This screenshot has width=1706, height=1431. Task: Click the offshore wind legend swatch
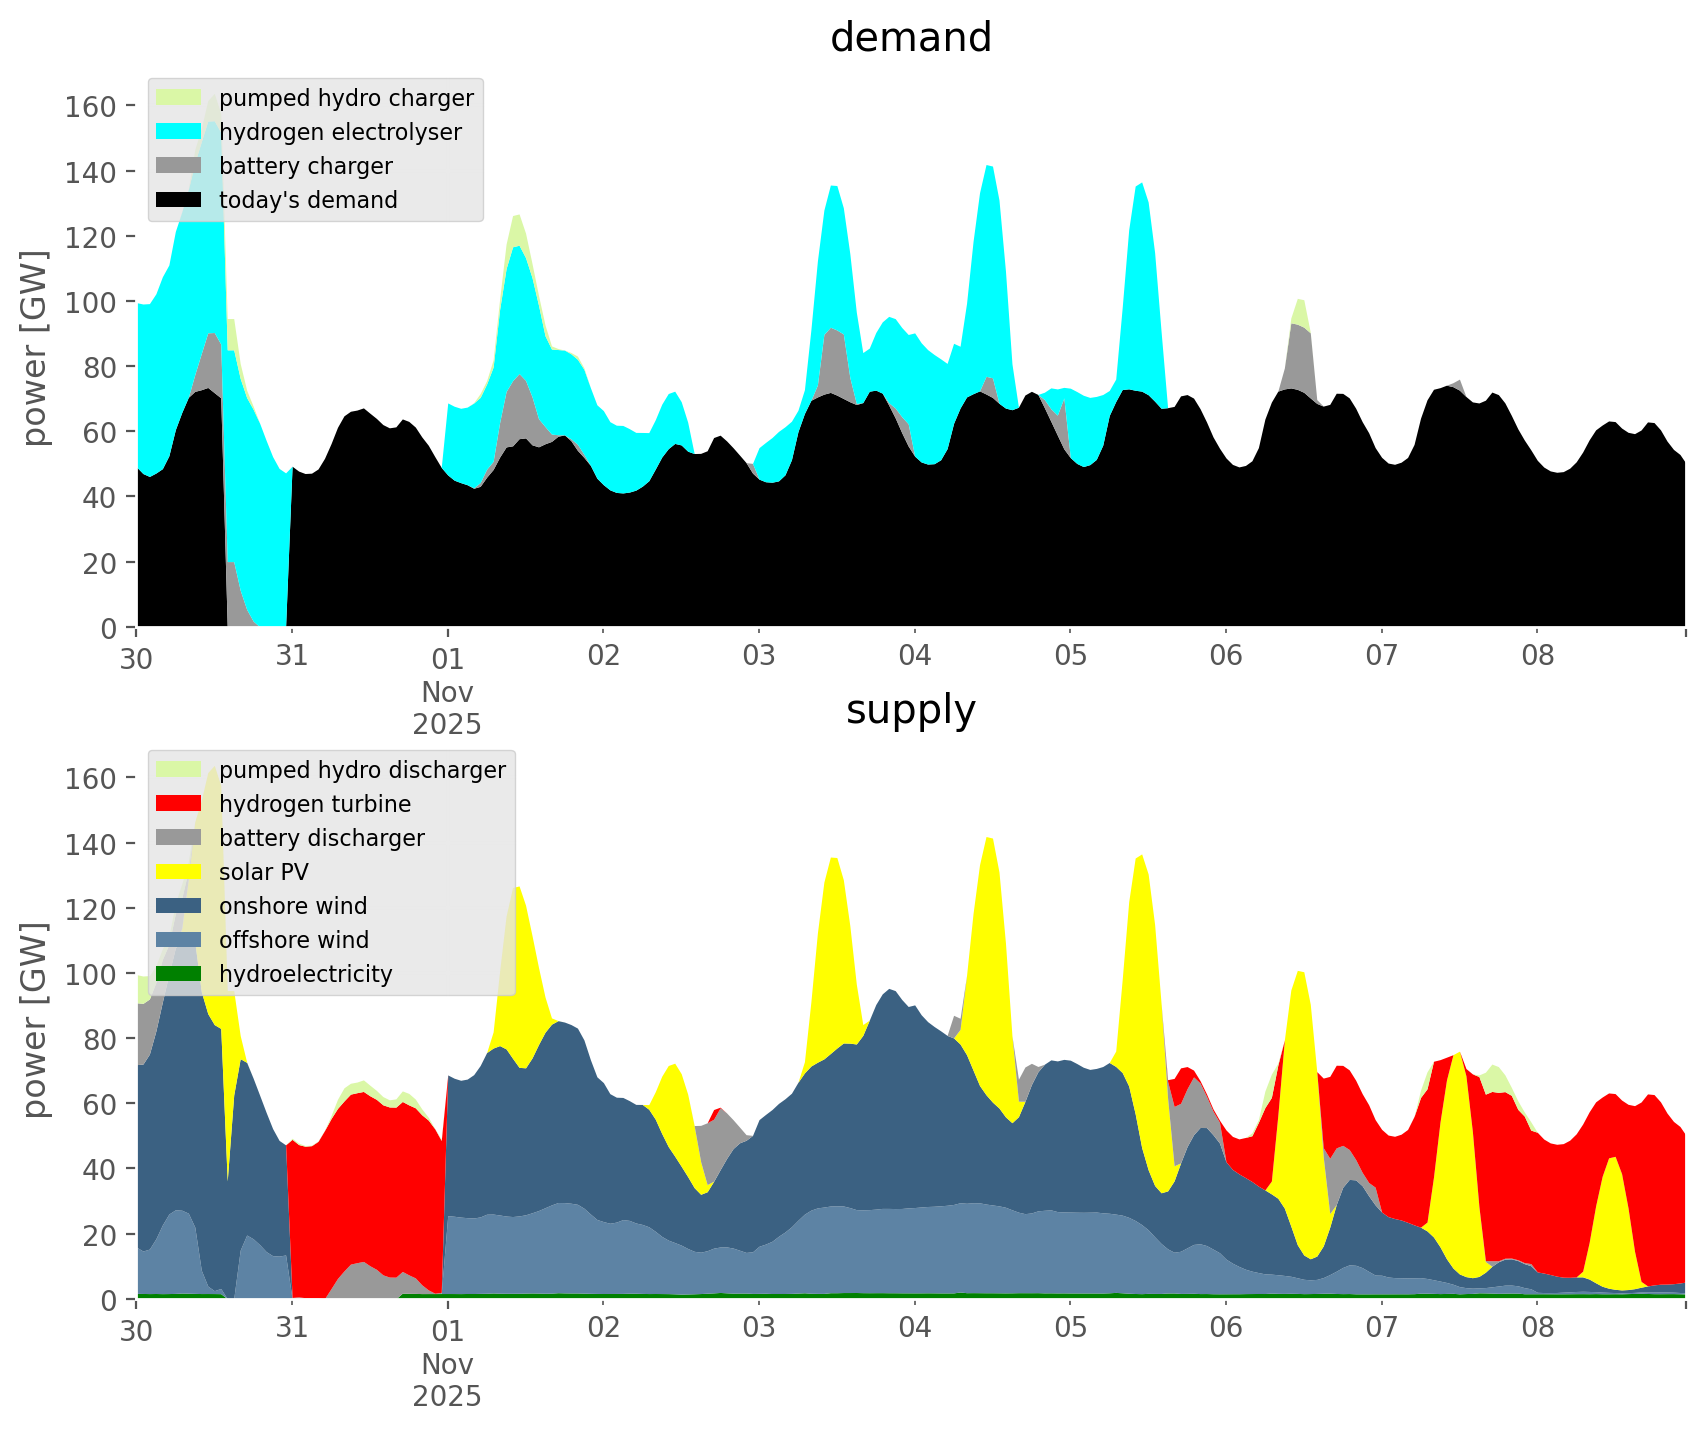coord(179,940)
